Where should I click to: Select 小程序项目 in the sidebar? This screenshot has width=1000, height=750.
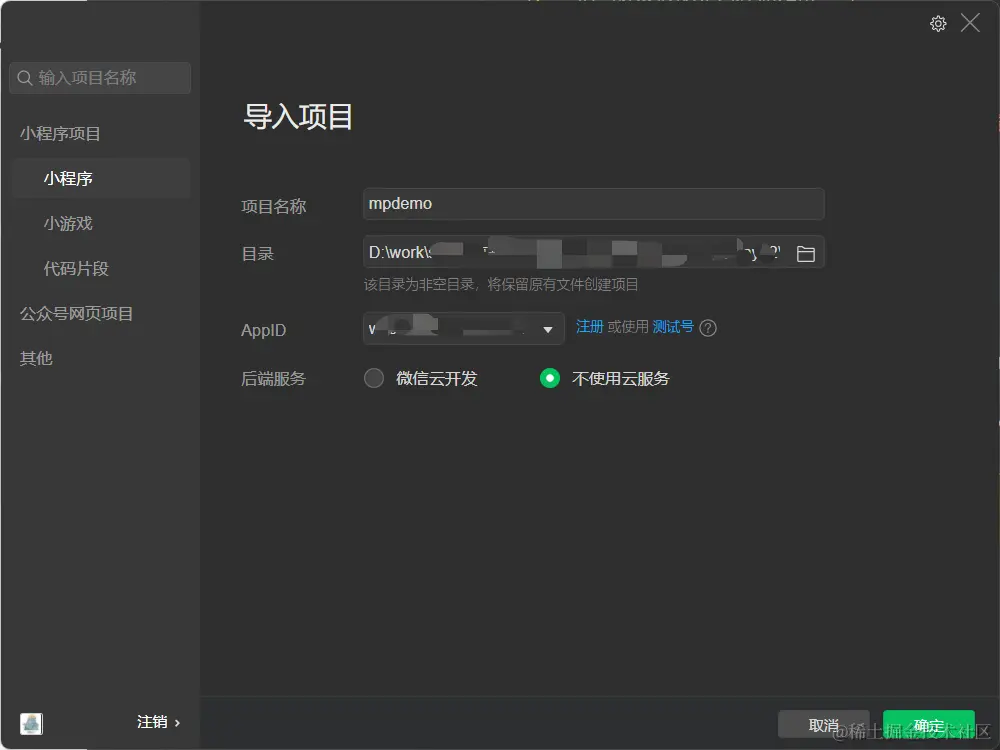60,133
